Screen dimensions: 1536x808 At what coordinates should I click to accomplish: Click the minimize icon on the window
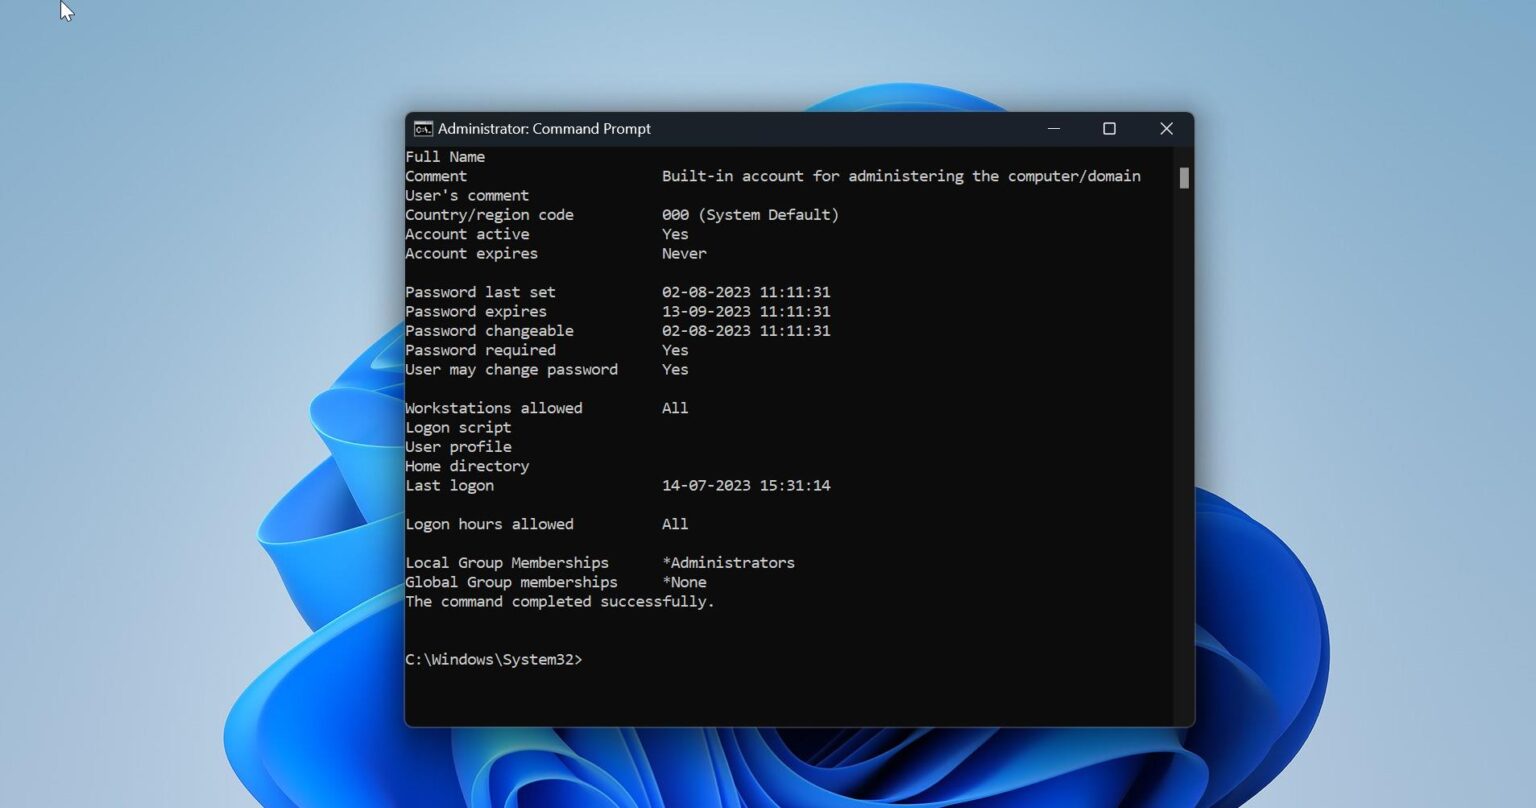point(1053,128)
